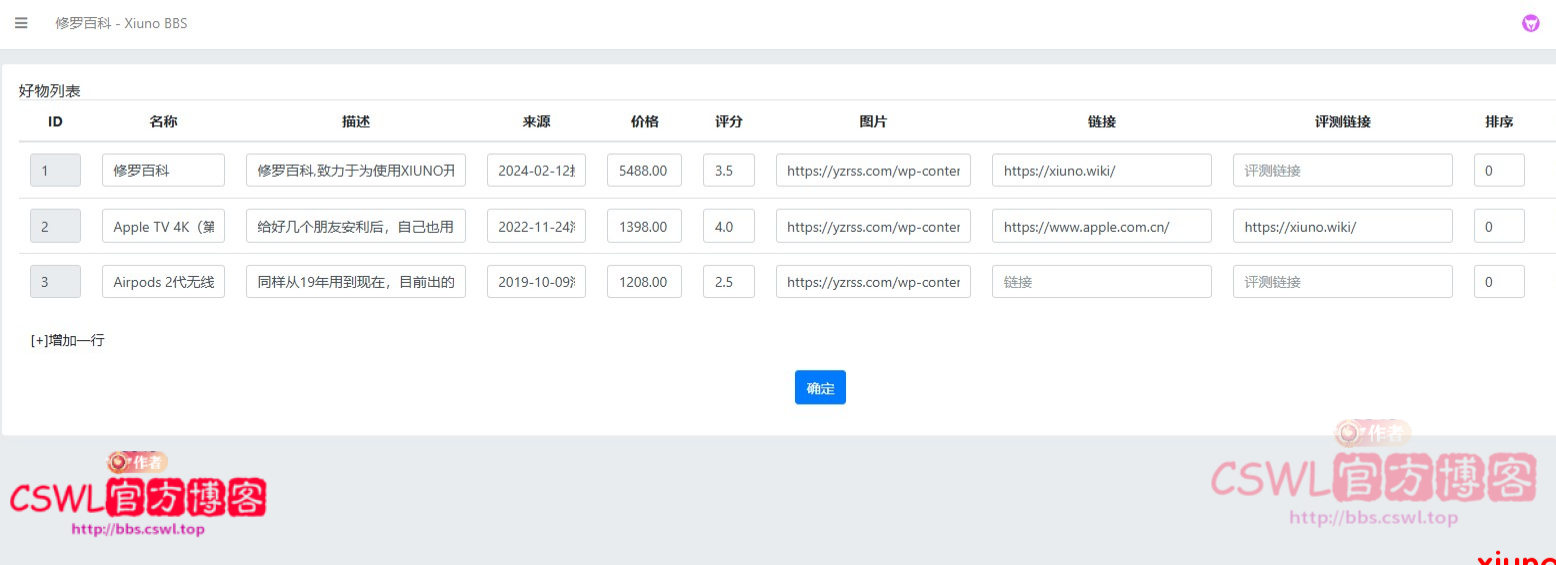Click the image URL field in row 1
The width and height of the screenshot is (1556, 565).
pos(873,171)
